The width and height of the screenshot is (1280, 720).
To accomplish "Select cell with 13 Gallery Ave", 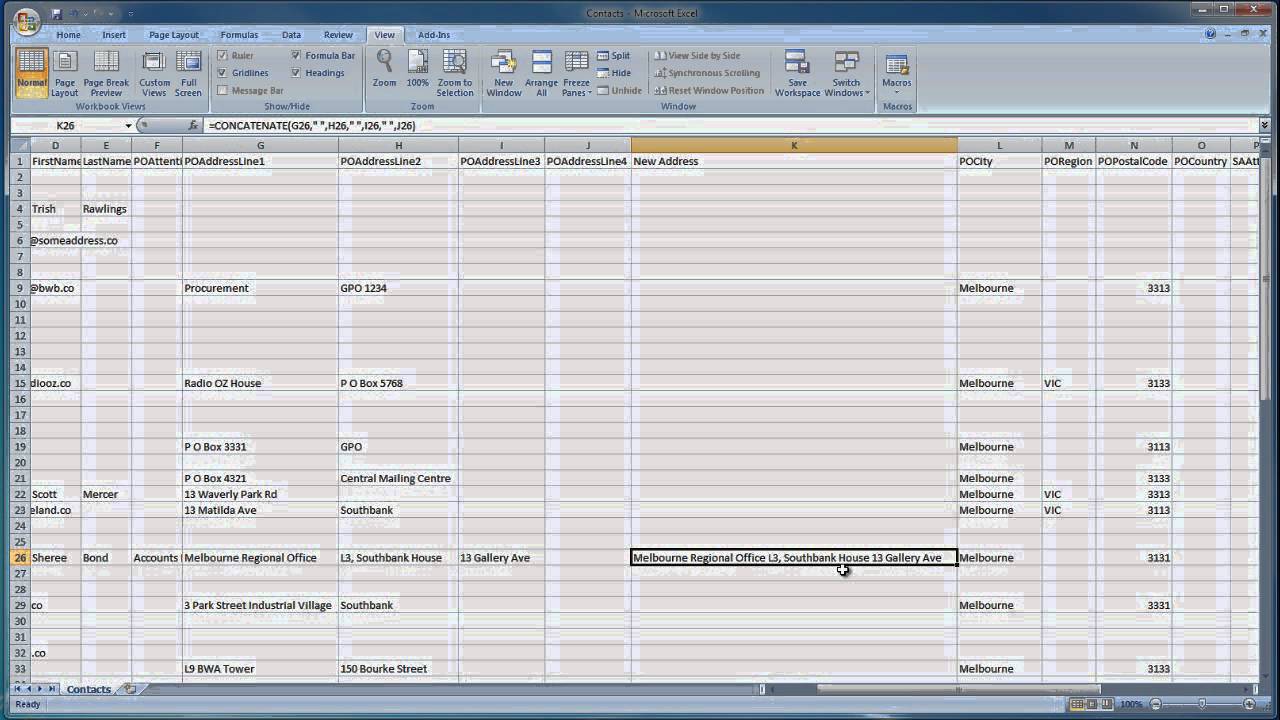I will coord(501,558).
